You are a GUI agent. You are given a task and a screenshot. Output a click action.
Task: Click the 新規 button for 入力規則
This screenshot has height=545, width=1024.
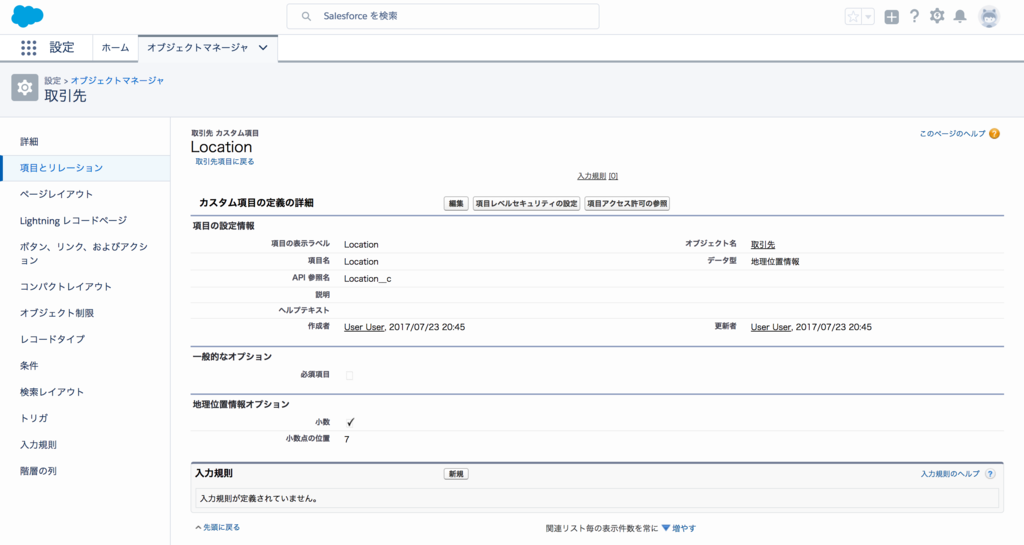point(456,474)
